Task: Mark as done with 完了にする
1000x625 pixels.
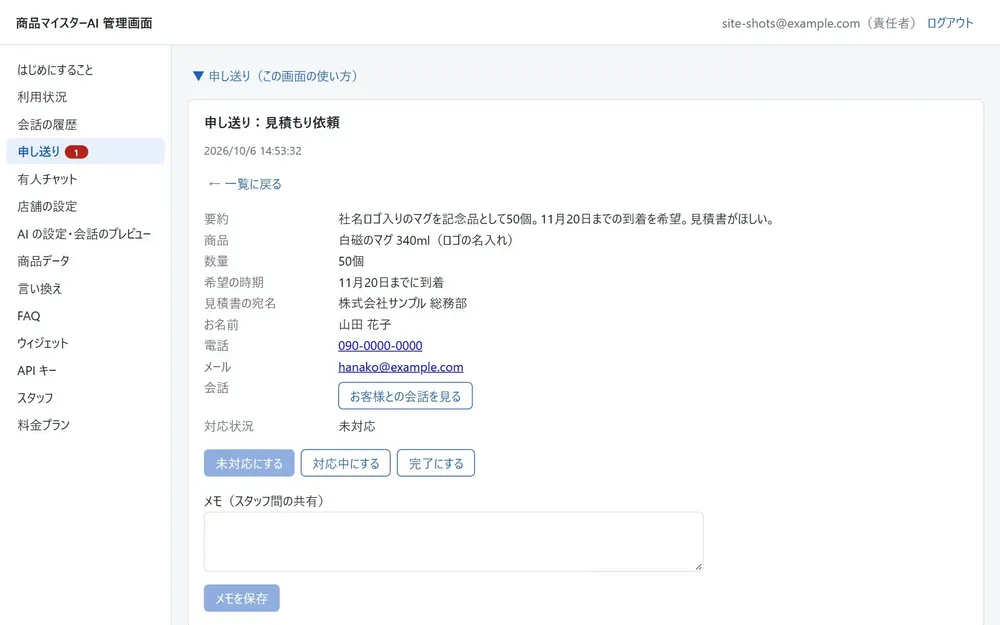Action: click(x=436, y=463)
